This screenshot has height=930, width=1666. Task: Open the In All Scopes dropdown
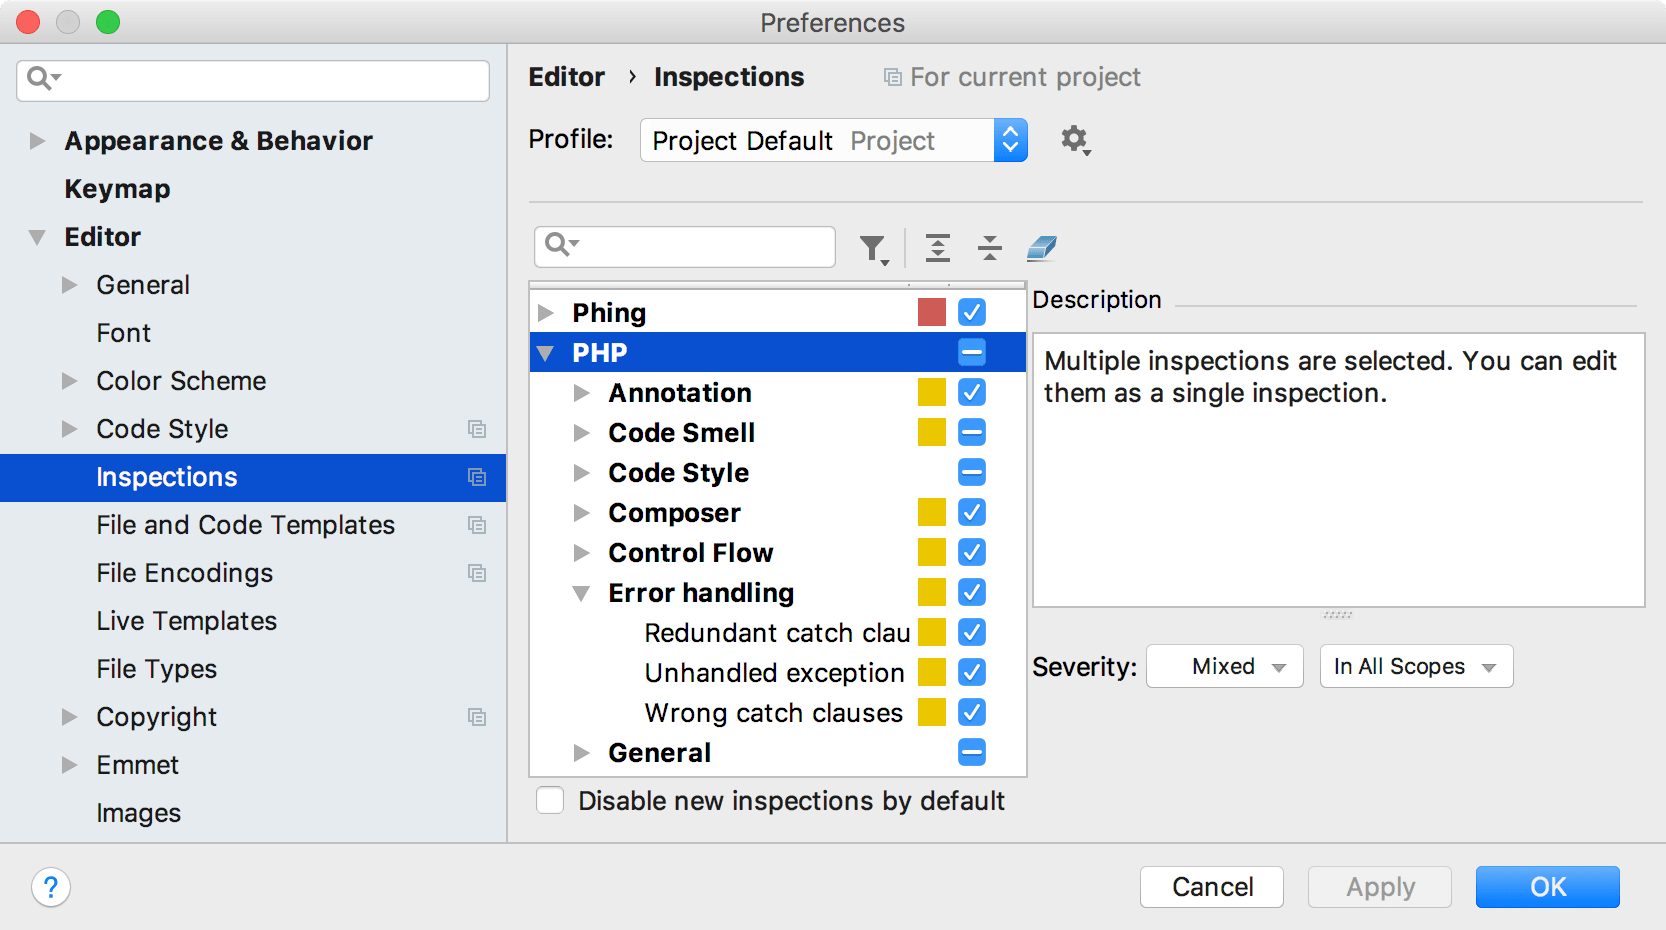click(x=1415, y=666)
